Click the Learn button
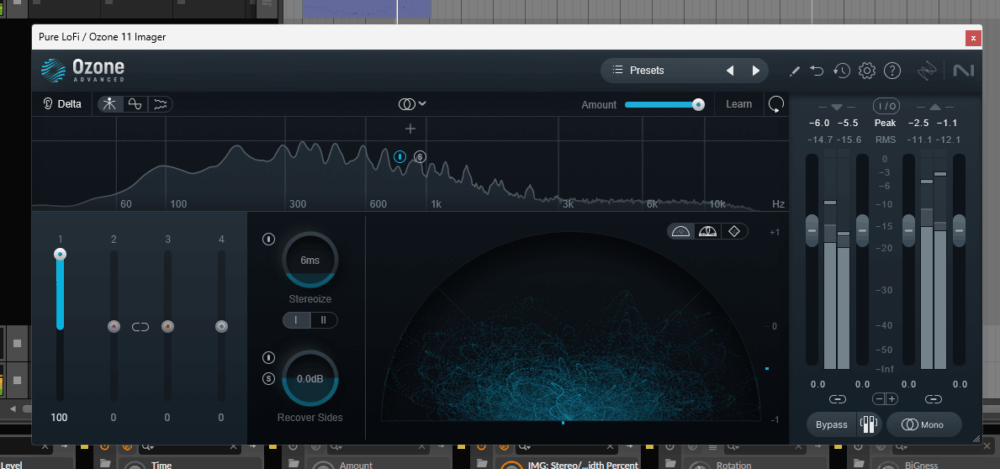The height and width of the screenshot is (469, 1000). [x=739, y=104]
